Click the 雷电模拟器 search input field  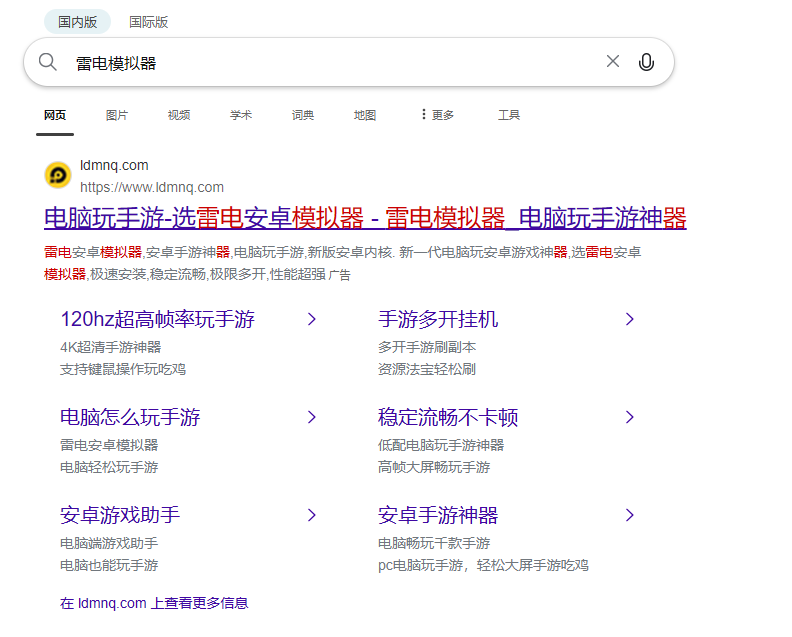330,63
